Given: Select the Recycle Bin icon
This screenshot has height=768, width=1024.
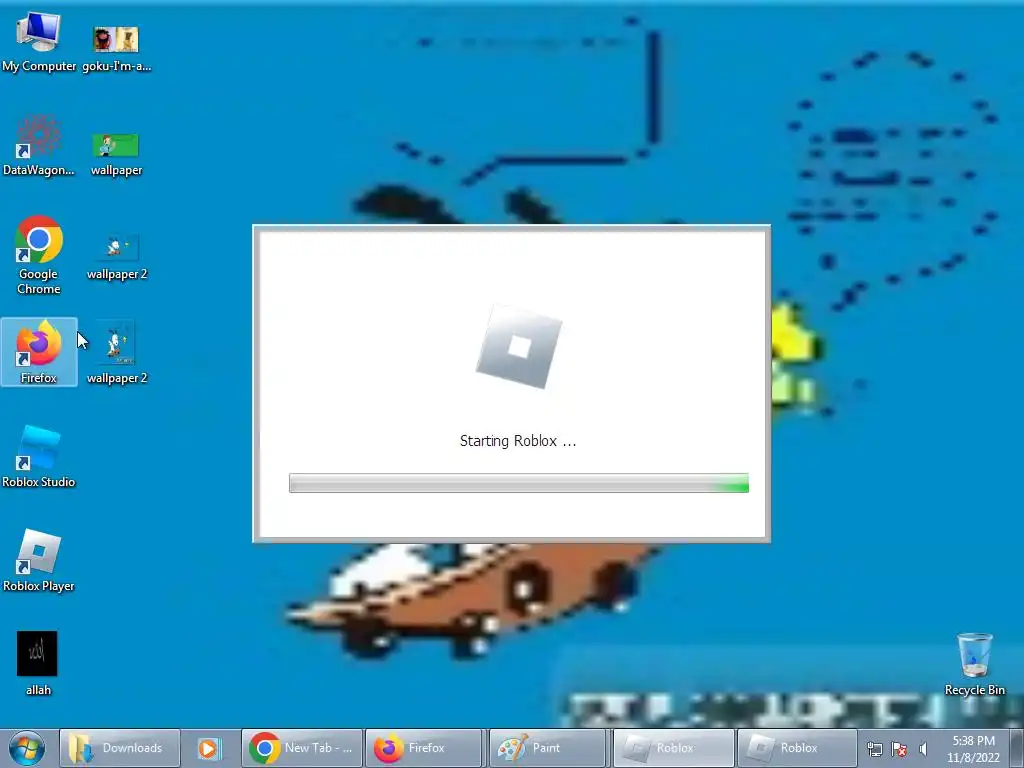Looking at the screenshot, I should [974, 664].
